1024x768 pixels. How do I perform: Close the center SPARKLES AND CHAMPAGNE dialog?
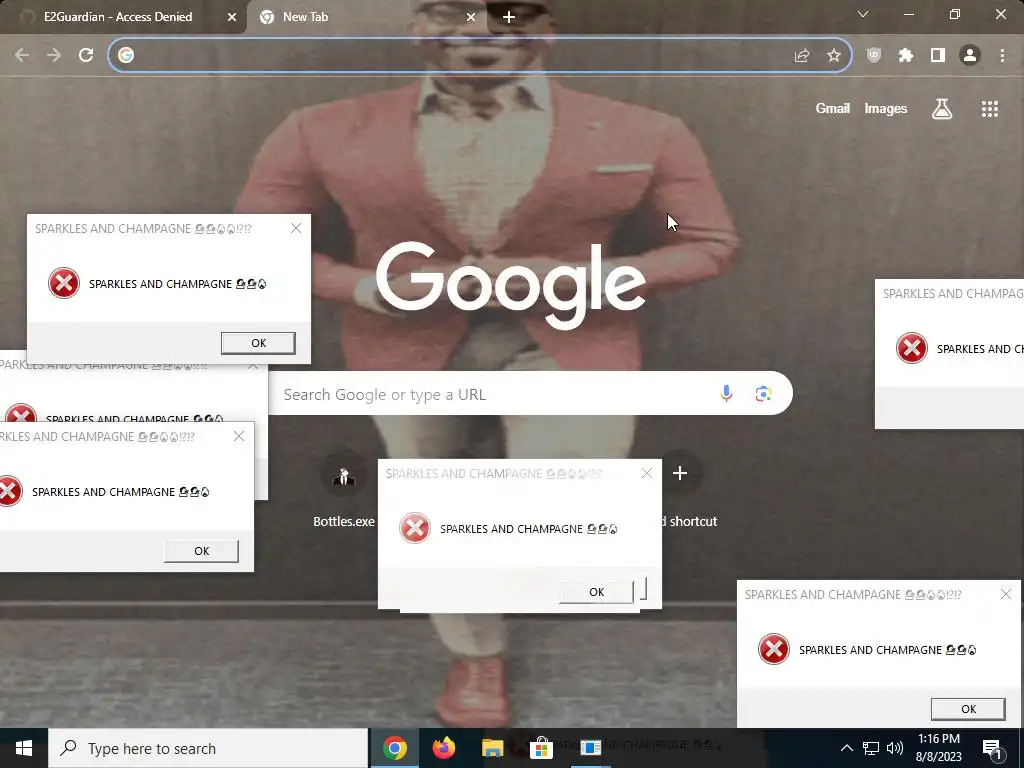coord(647,473)
